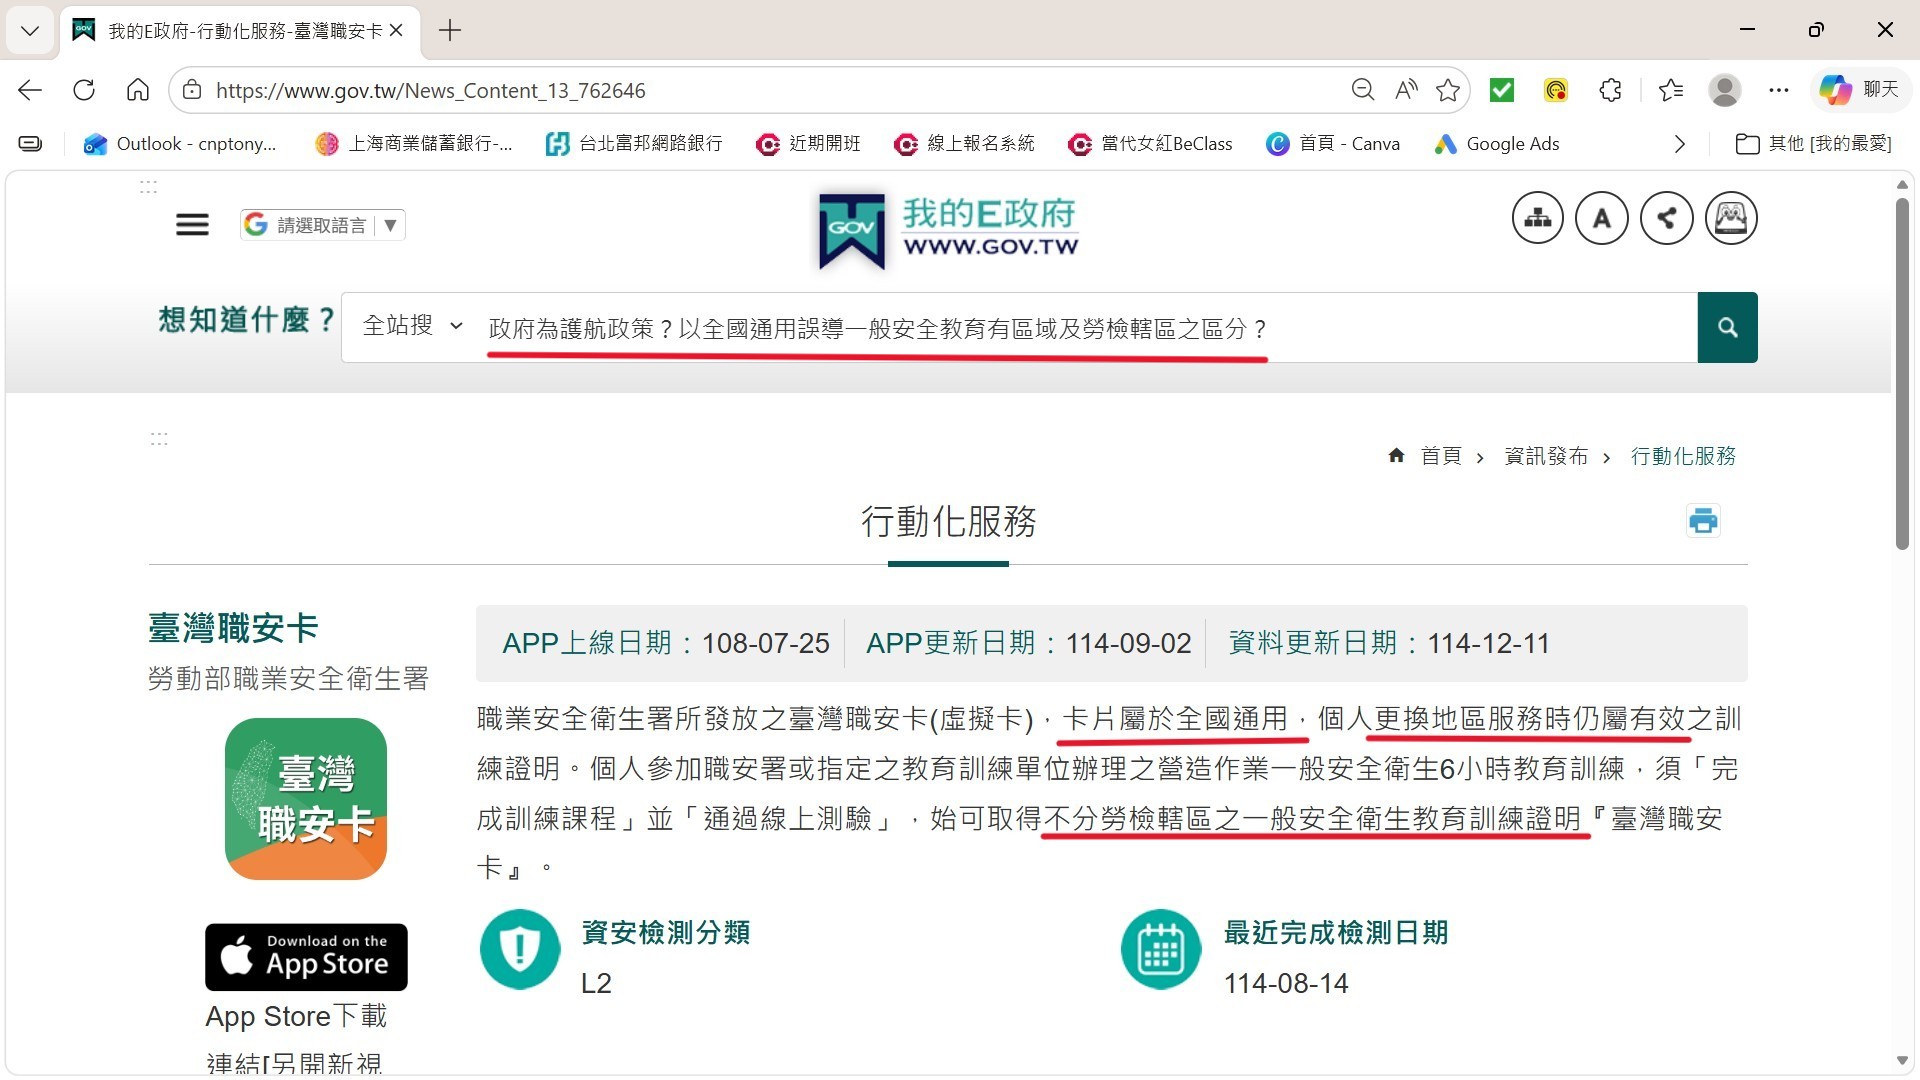The height and width of the screenshot is (1080, 1920).
Task: Click the green search magnifier button
Action: click(x=1727, y=328)
